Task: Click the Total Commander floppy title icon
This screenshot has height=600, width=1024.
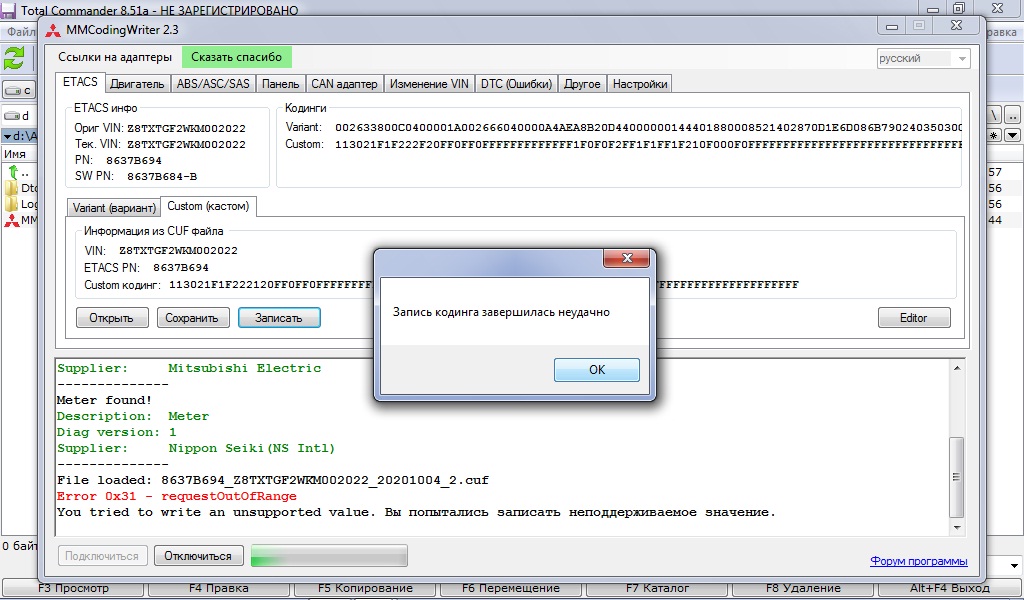Action: click(x=8, y=10)
